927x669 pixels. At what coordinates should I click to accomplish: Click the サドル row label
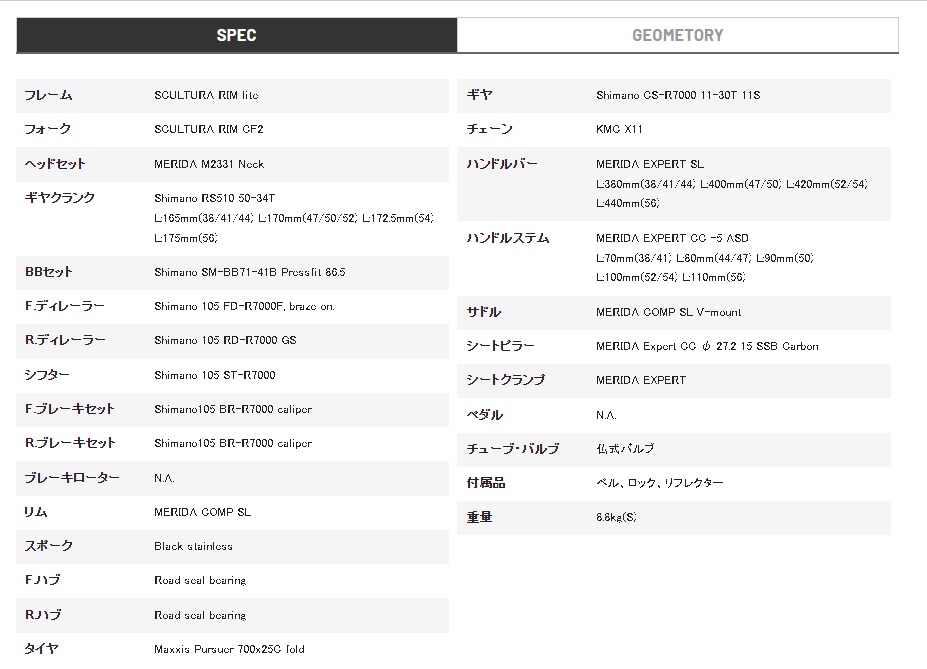[x=484, y=312]
